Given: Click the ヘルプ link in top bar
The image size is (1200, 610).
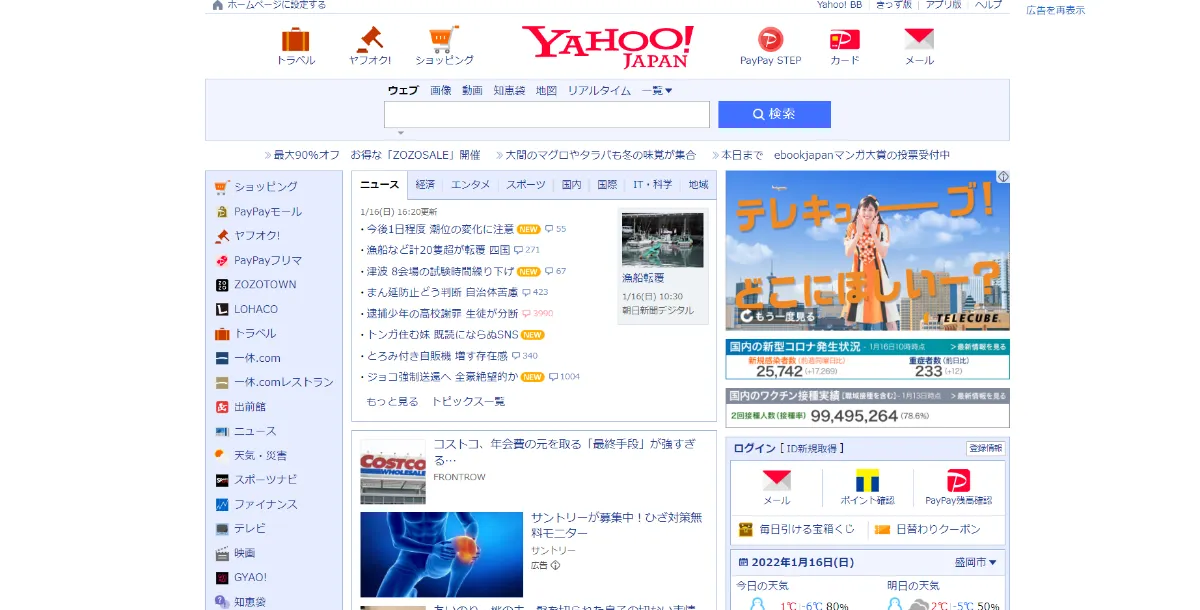Looking at the screenshot, I should (x=988, y=5).
